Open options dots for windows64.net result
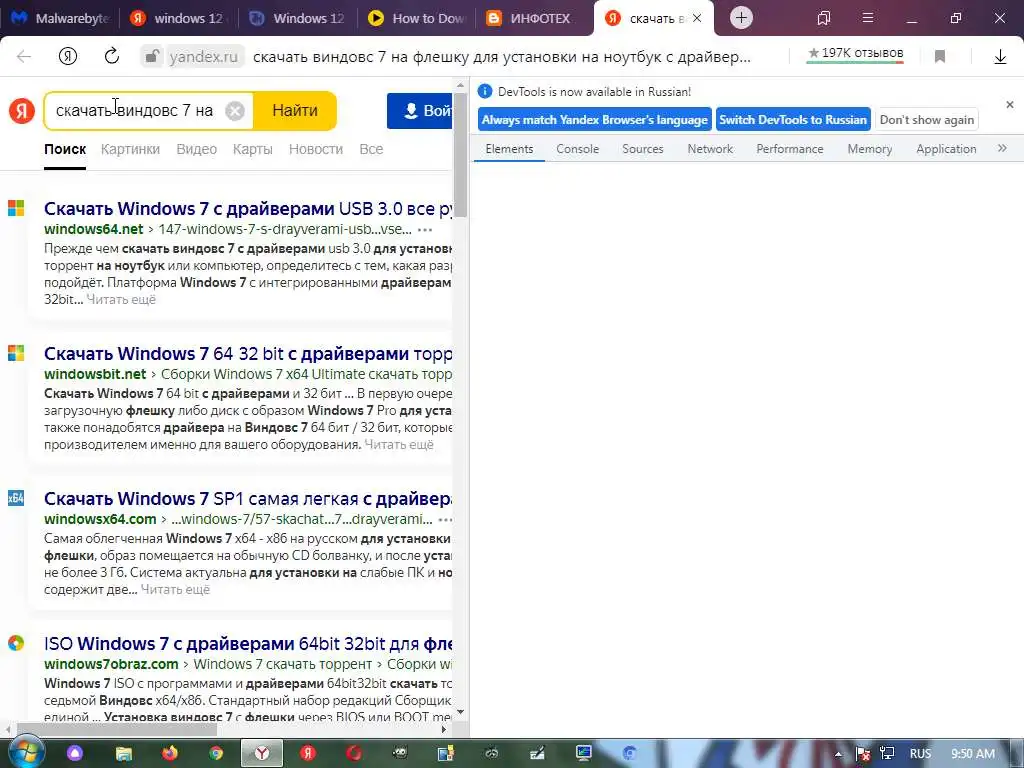Viewport: 1024px width, 768px height. click(425, 230)
